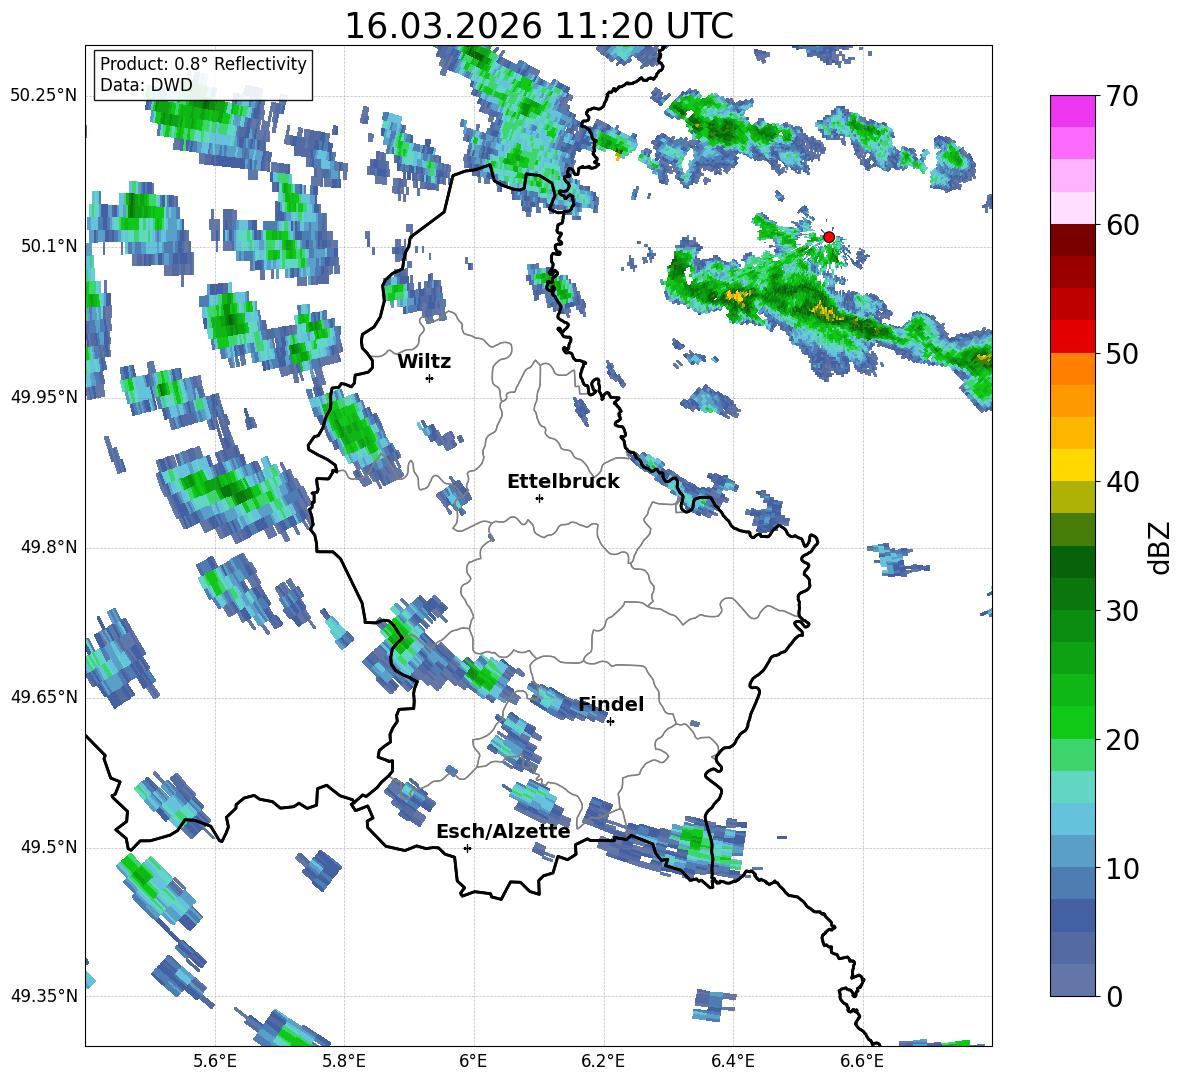Click the 60 value on the colorbar
The width and height of the screenshot is (1184, 1081).
(x=1122, y=225)
